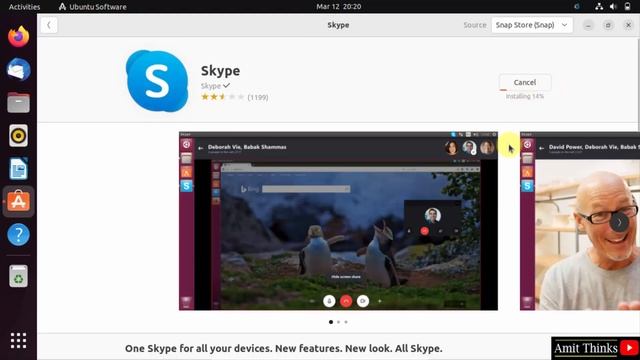640x360 pixels.
Task: Open the Activities overview
Action: [x=24, y=7]
